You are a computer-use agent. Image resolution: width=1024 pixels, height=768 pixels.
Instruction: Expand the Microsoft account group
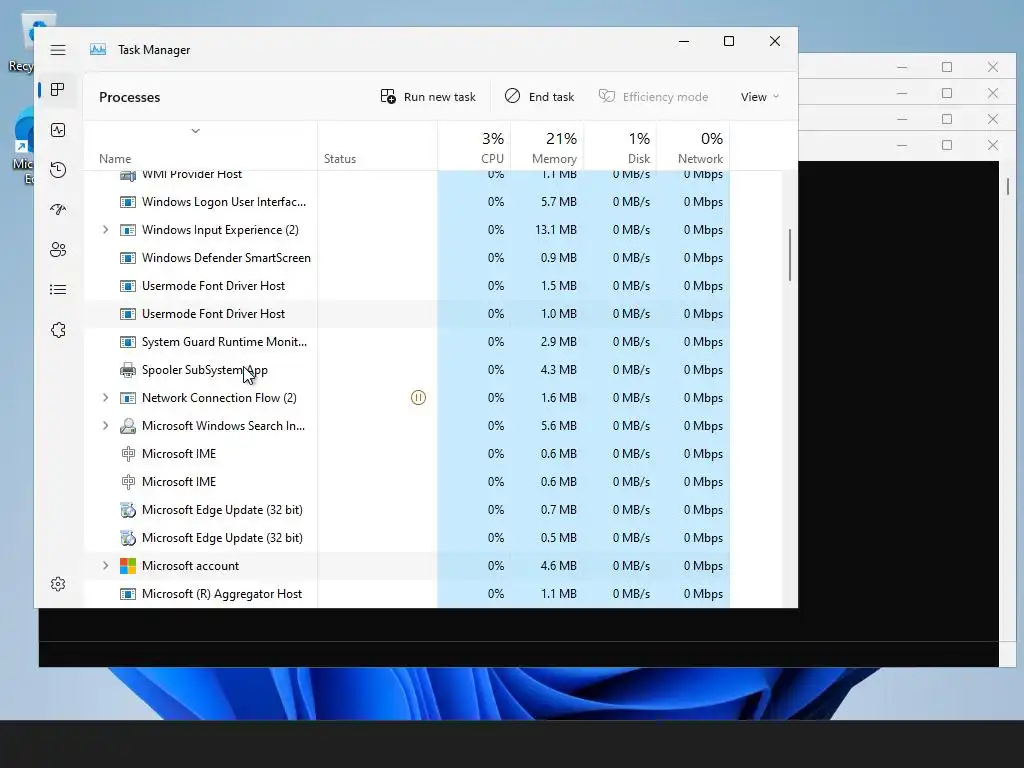[x=105, y=566]
